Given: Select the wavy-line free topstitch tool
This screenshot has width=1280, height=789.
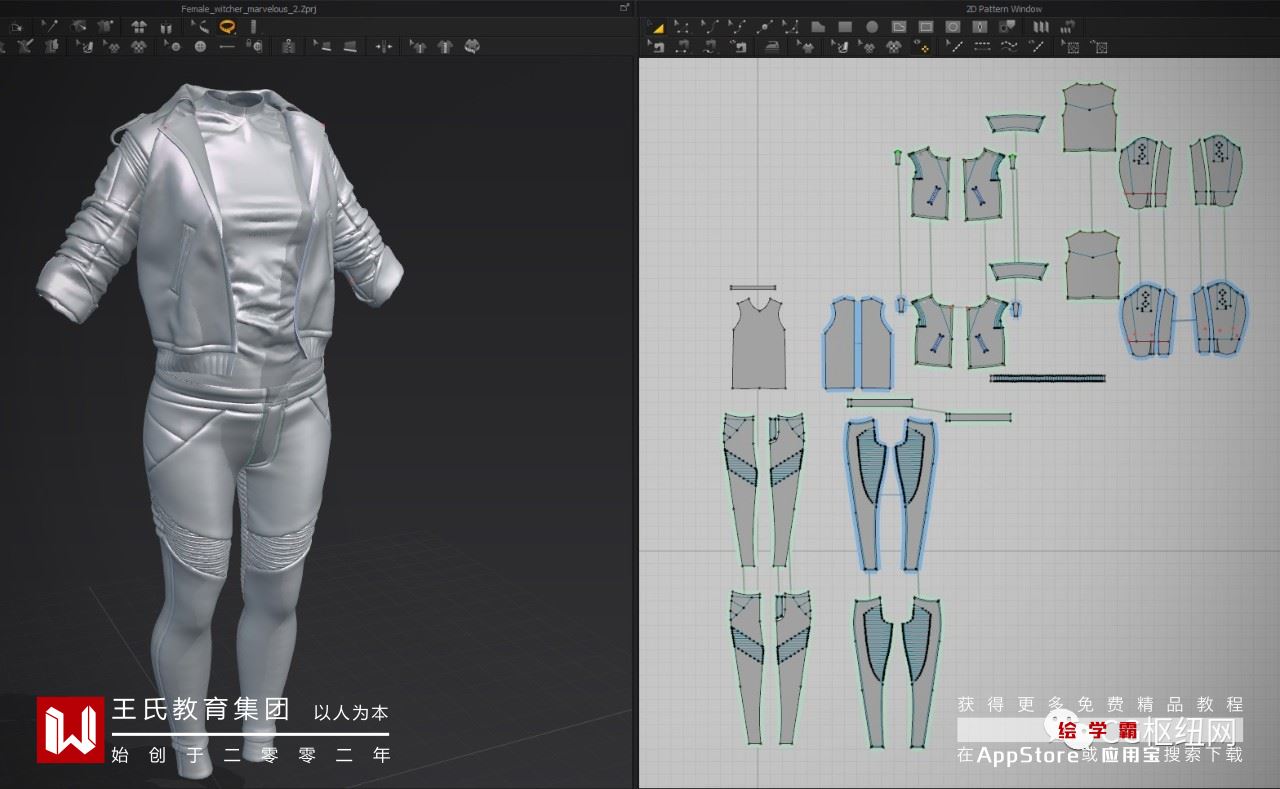Looking at the screenshot, I should [x=1009, y=46].
